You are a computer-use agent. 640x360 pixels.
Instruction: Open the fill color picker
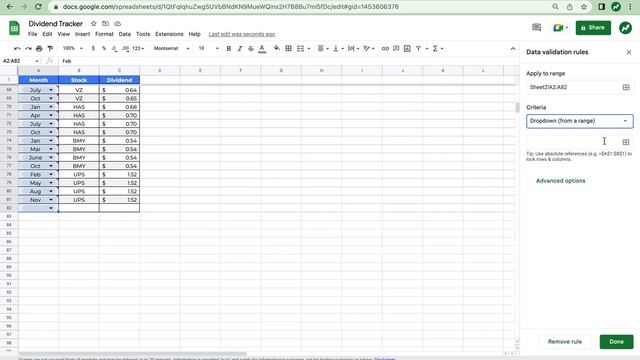point(277,49)
